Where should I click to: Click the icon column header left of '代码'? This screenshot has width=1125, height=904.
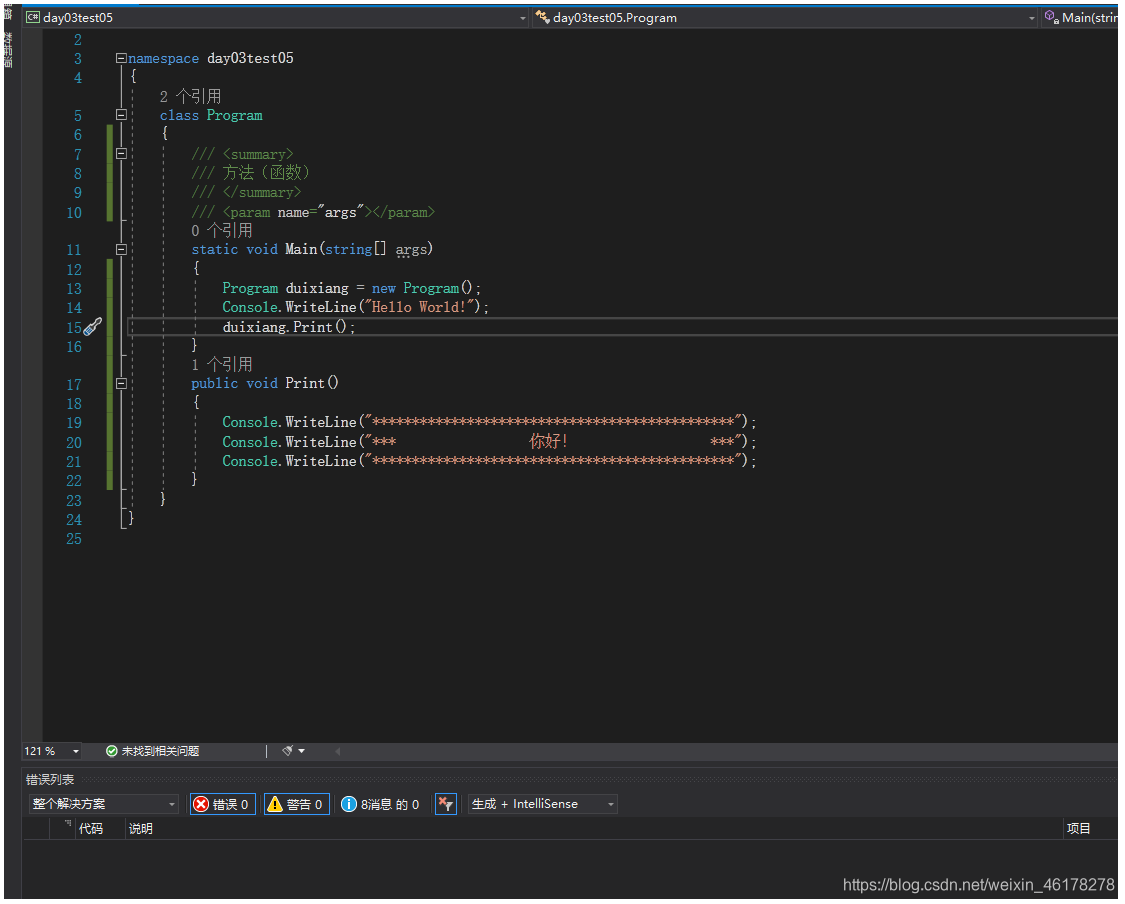tap(63, 831)
